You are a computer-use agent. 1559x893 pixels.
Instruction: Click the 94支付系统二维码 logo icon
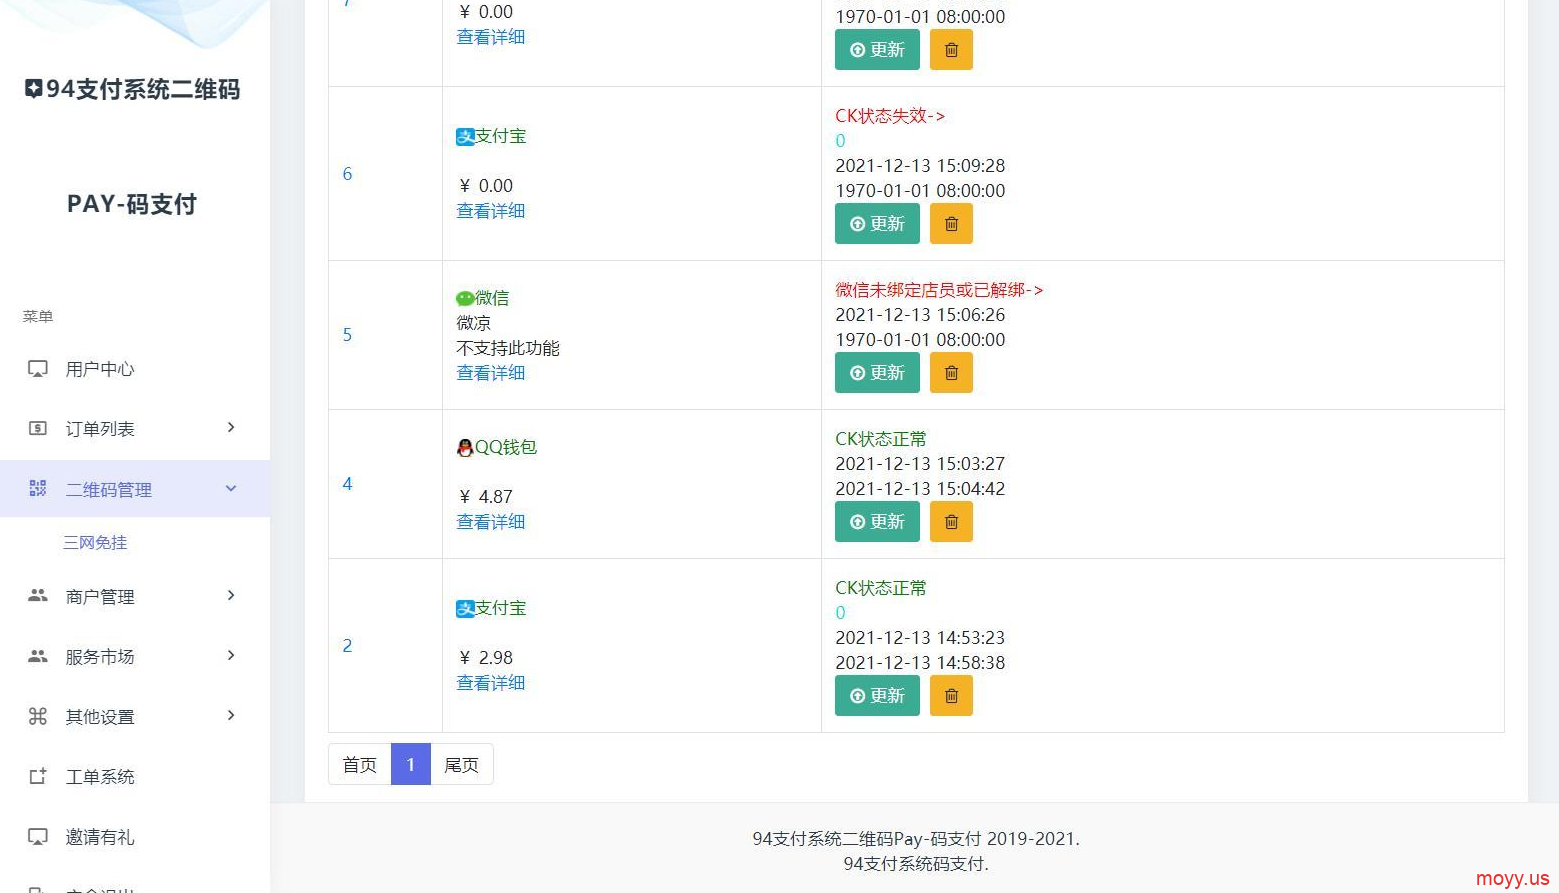34,89
